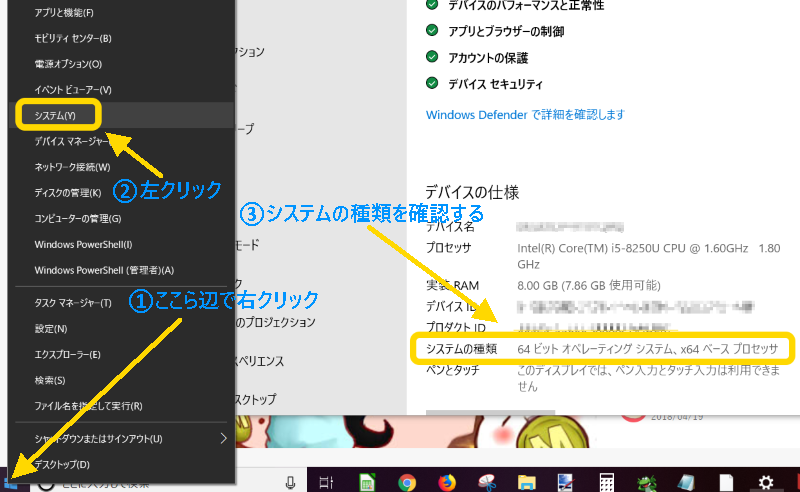The height and width of the screenshot is (492, 800).
Task: Click the monitor-with-pen icon left of Calculator
Action: coord(566,482)
